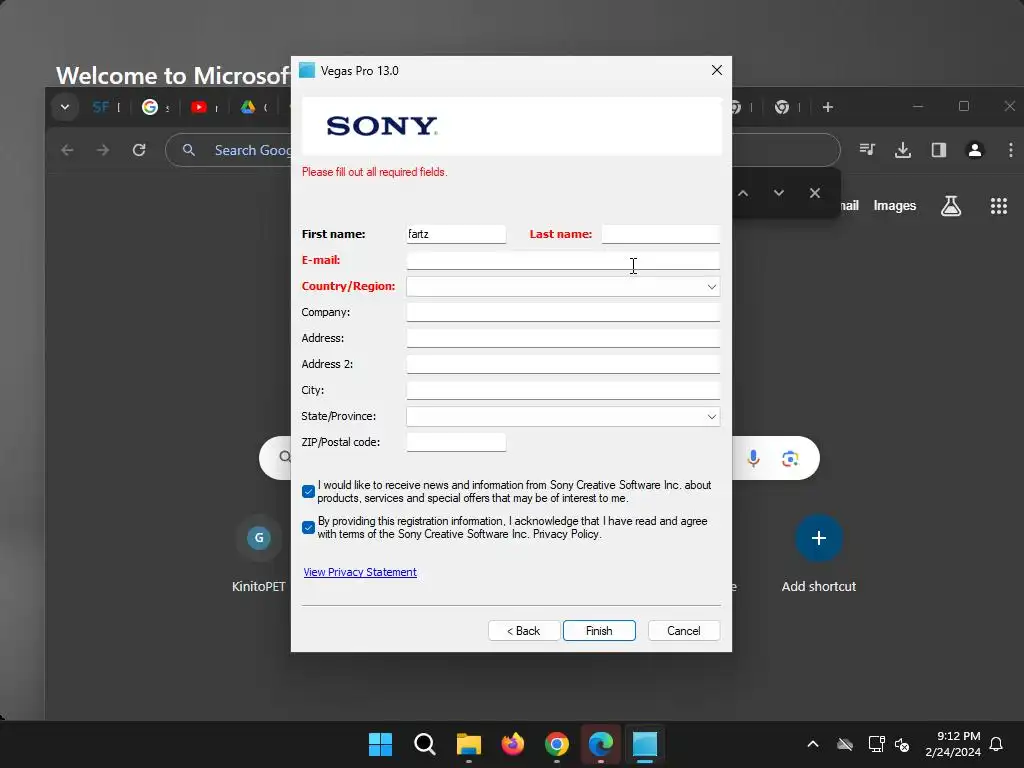Open the muted volume tray icon
The height and width of the screenshot is (768, 1024).
tap(902, 744)
